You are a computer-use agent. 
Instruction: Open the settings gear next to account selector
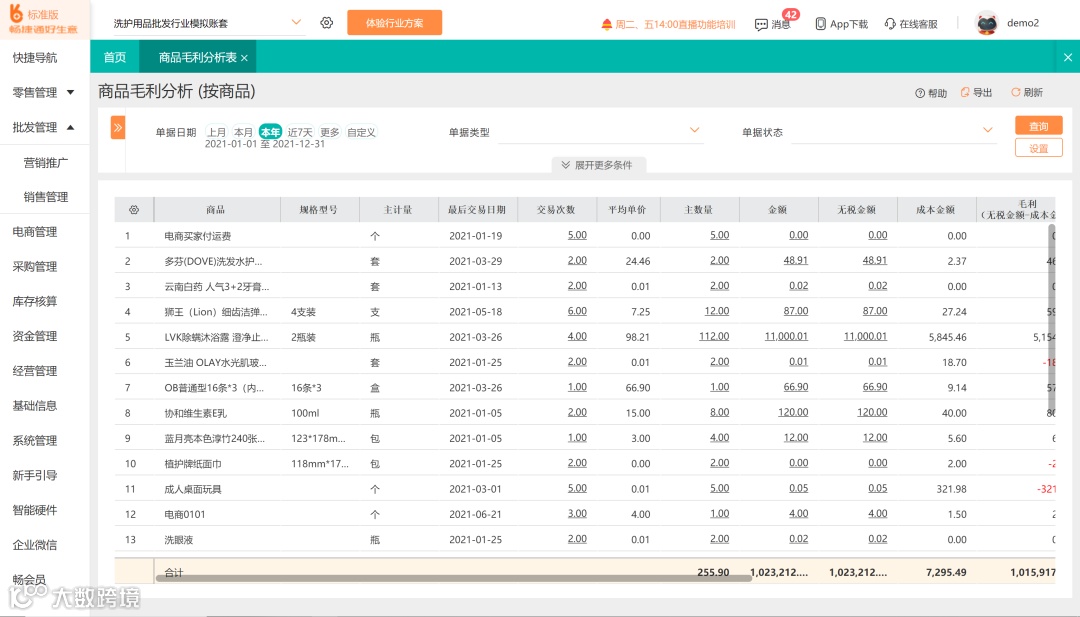pyautogui.click(x=326, y=23)
